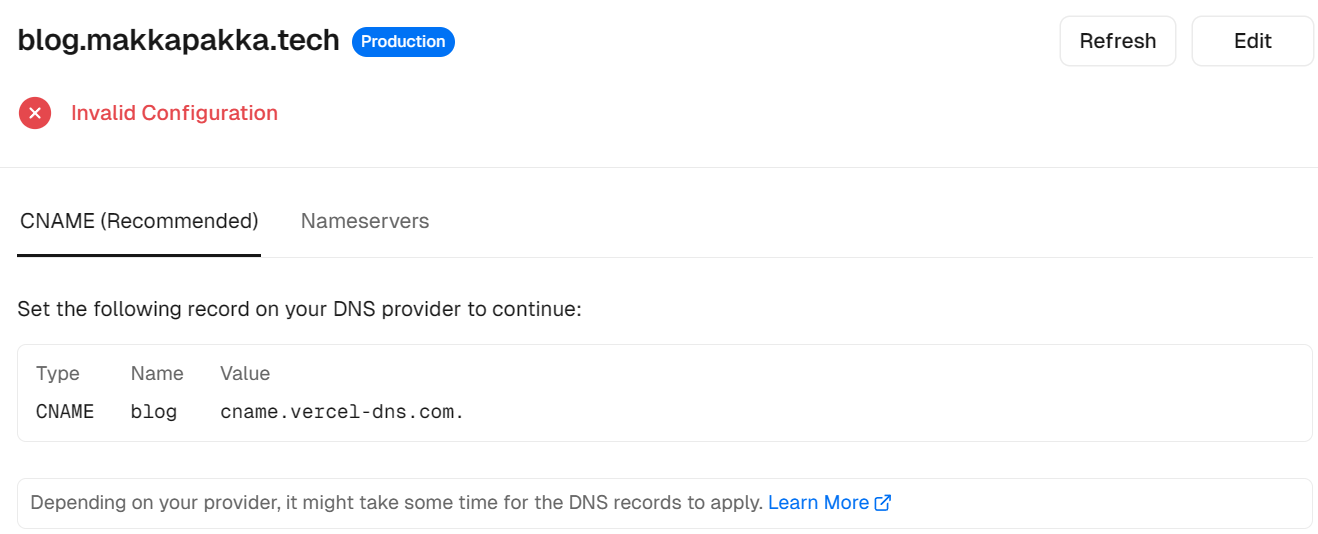Open the Edit domain button
Viewport: 1318px width, 534px height.
click(1252, 41)
